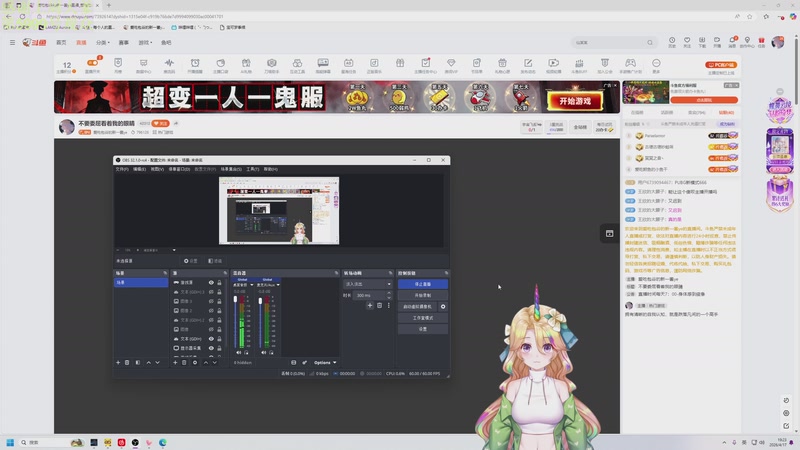
Task: Click the PC客户端 download button
Action: pos(721,65)
